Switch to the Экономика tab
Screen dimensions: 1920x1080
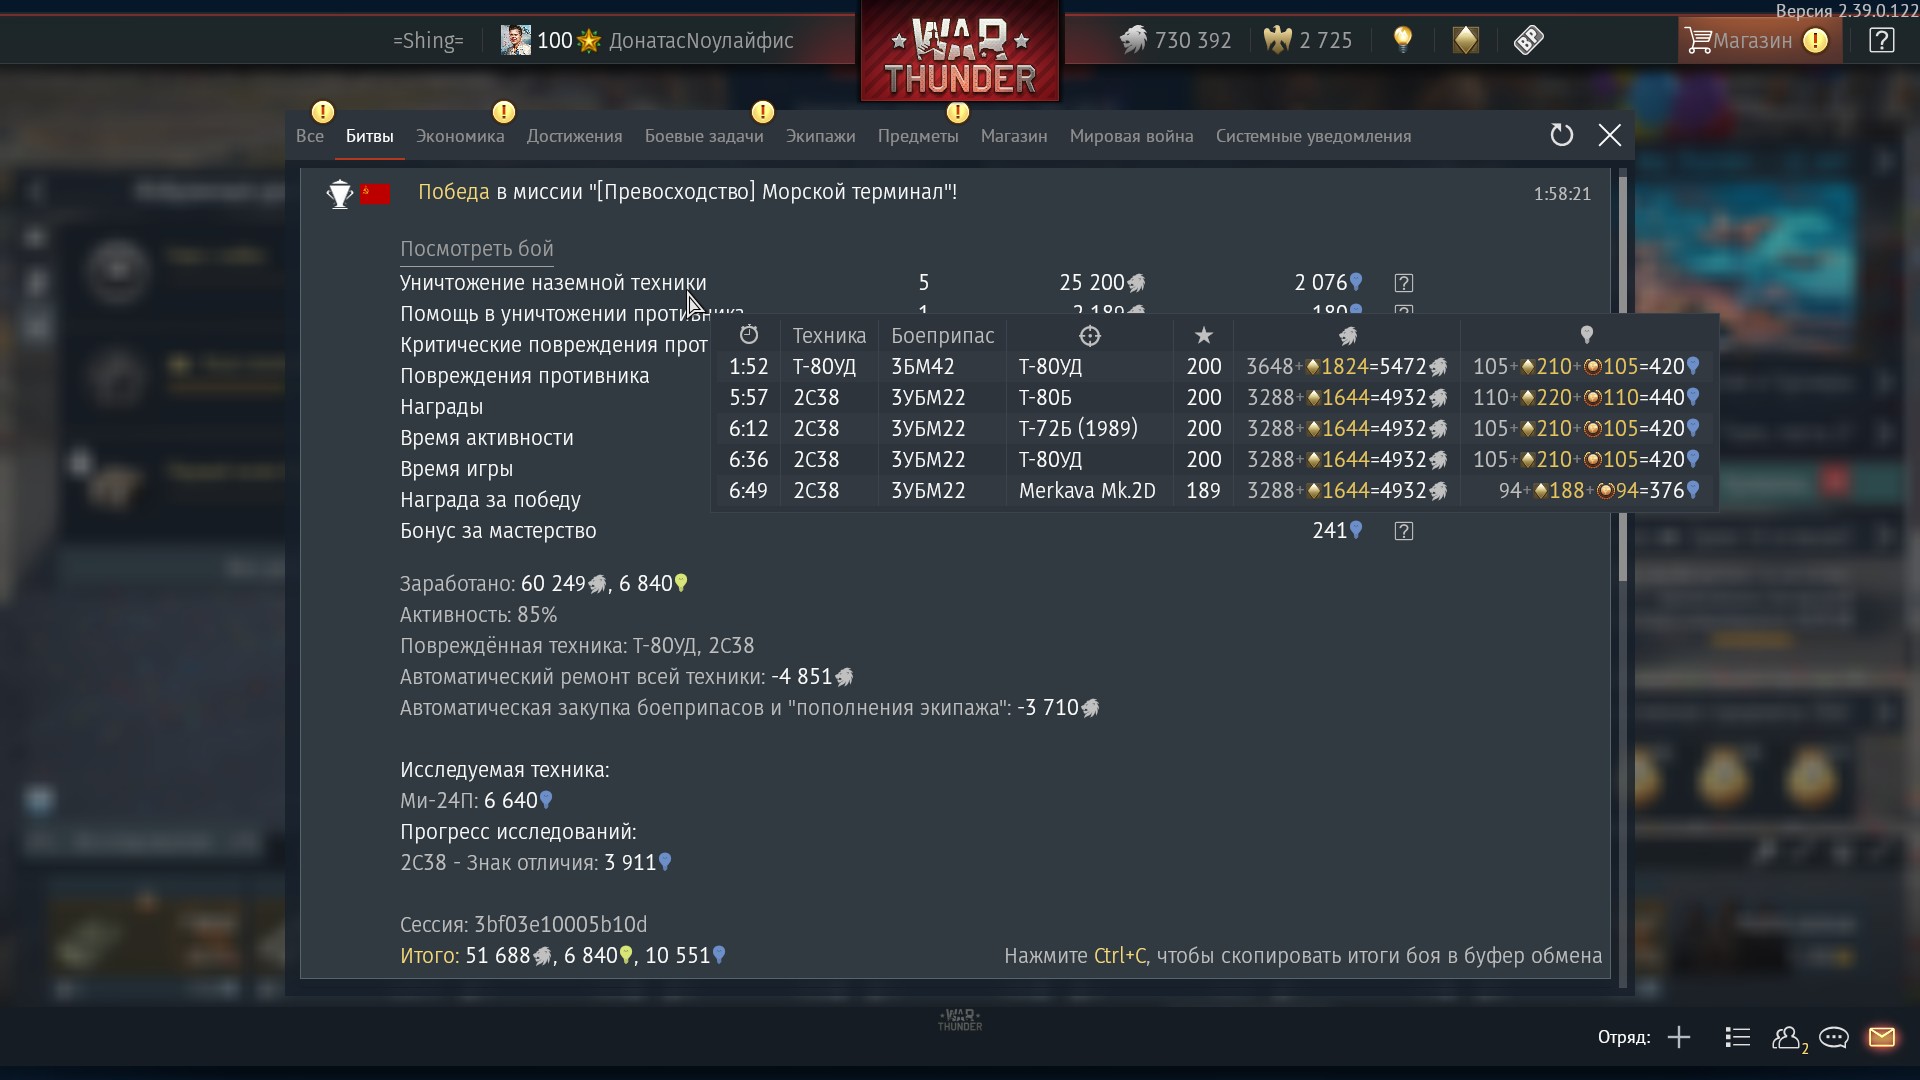pyautogui.click(x=460, y=136)
